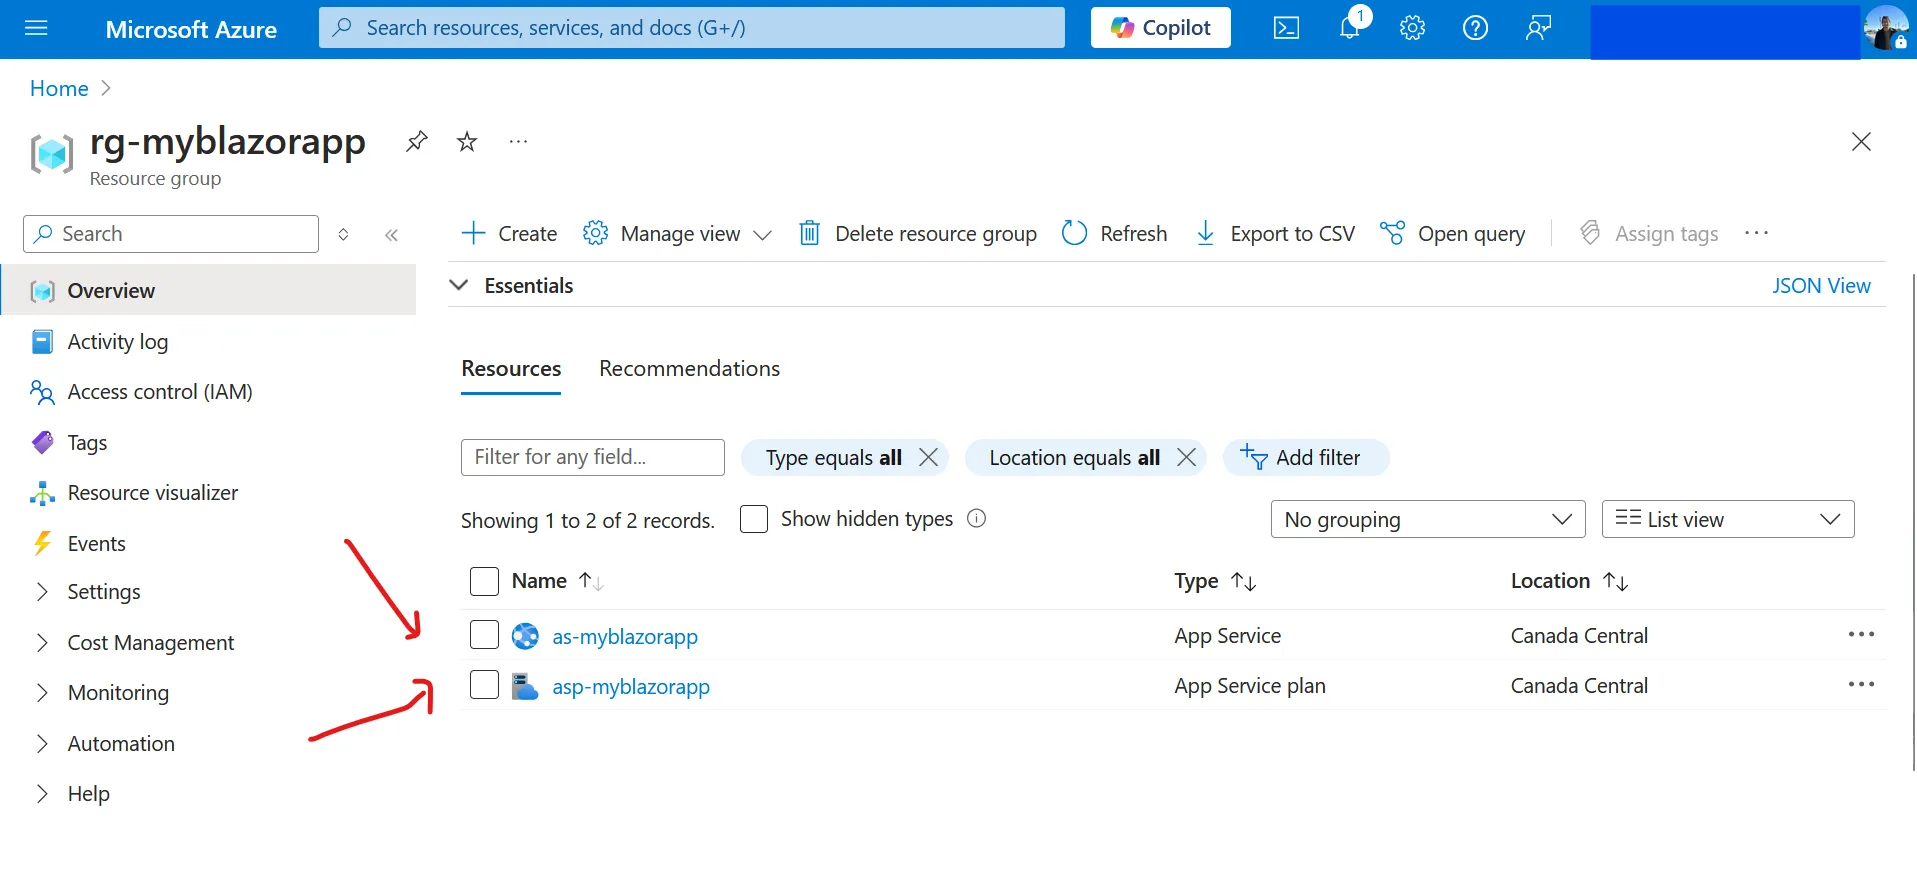Refresh the resource list

1114,234
